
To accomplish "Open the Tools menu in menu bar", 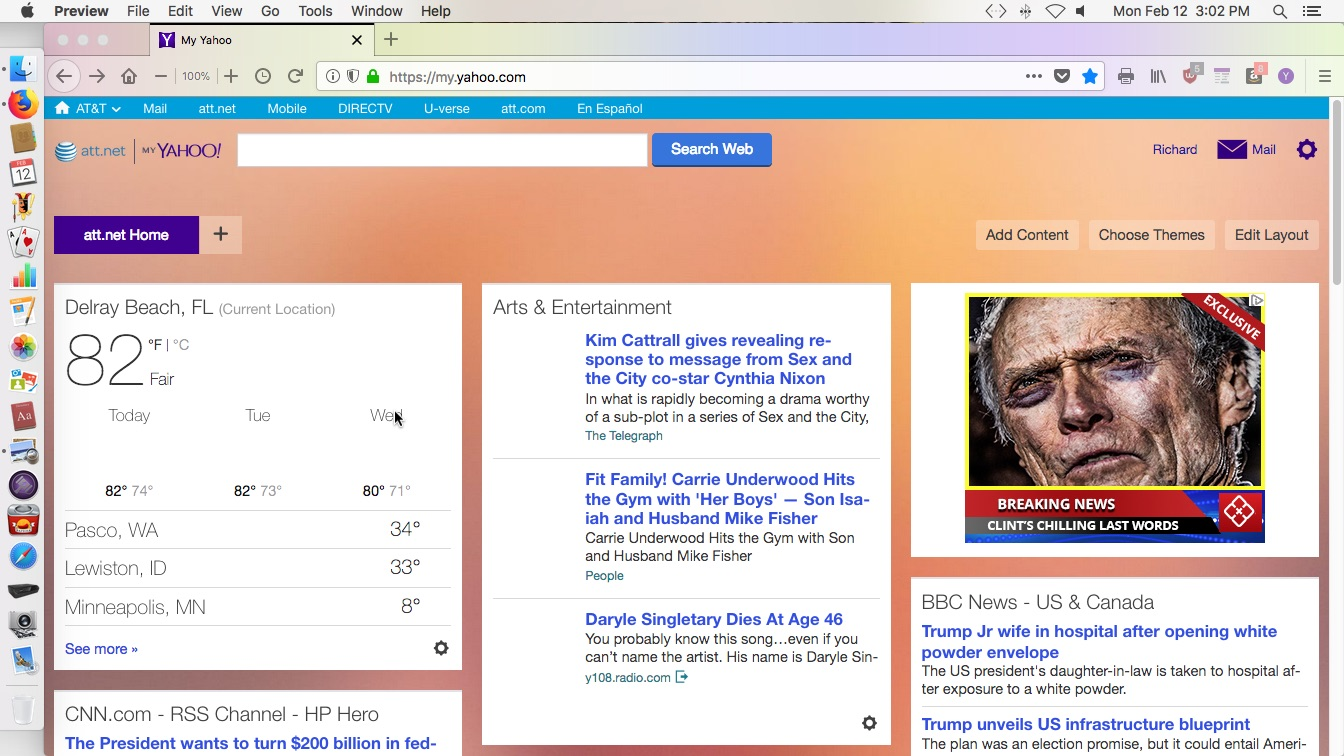I will tap(315, 11).
